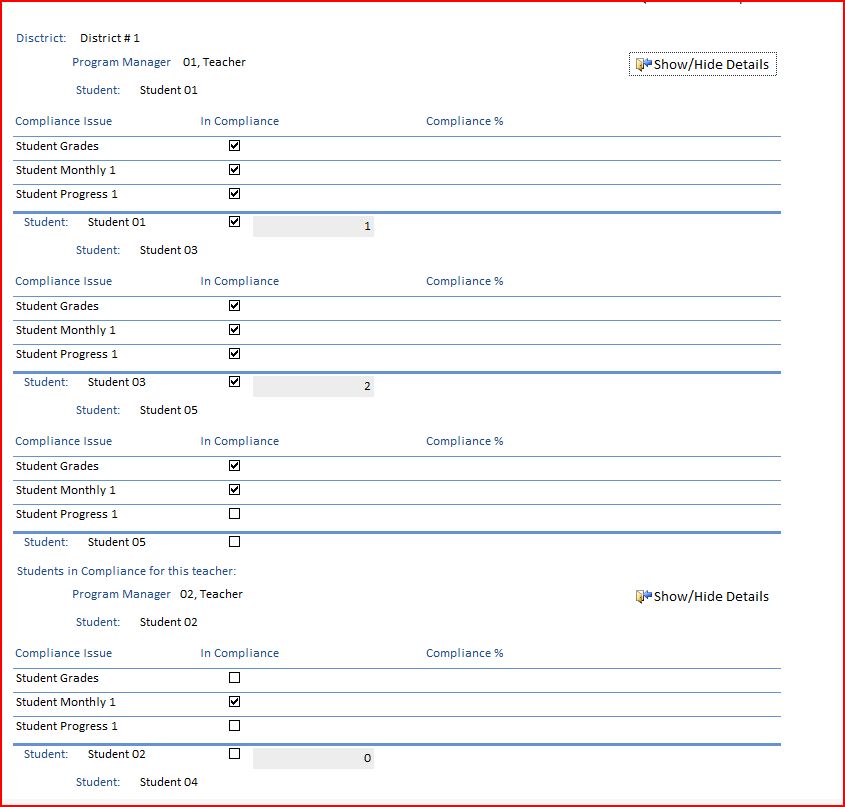Click the running count field showing 2

pyautogui.click(x=313, y=387)
